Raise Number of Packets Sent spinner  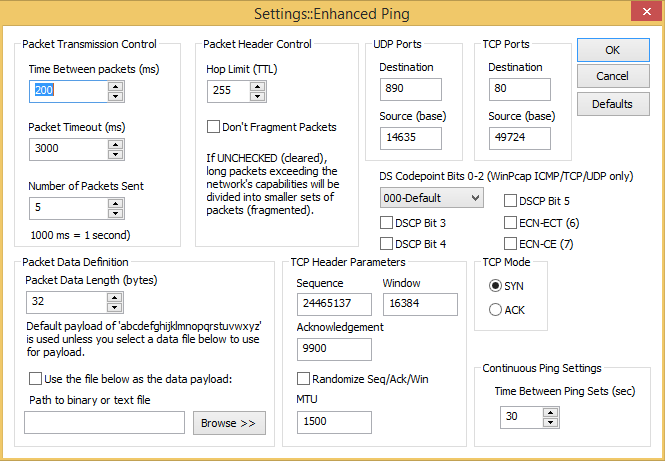tap(115, 204)
